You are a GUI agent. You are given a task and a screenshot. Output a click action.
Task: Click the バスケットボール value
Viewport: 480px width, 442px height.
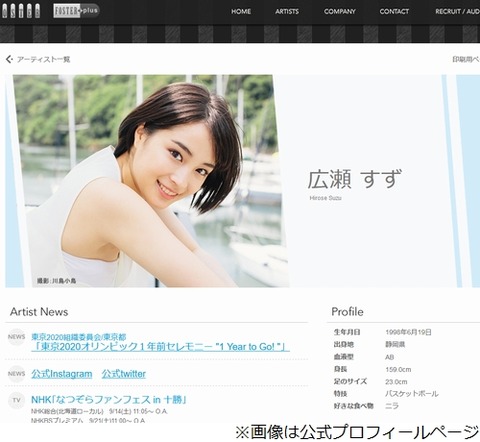point(412,394)
